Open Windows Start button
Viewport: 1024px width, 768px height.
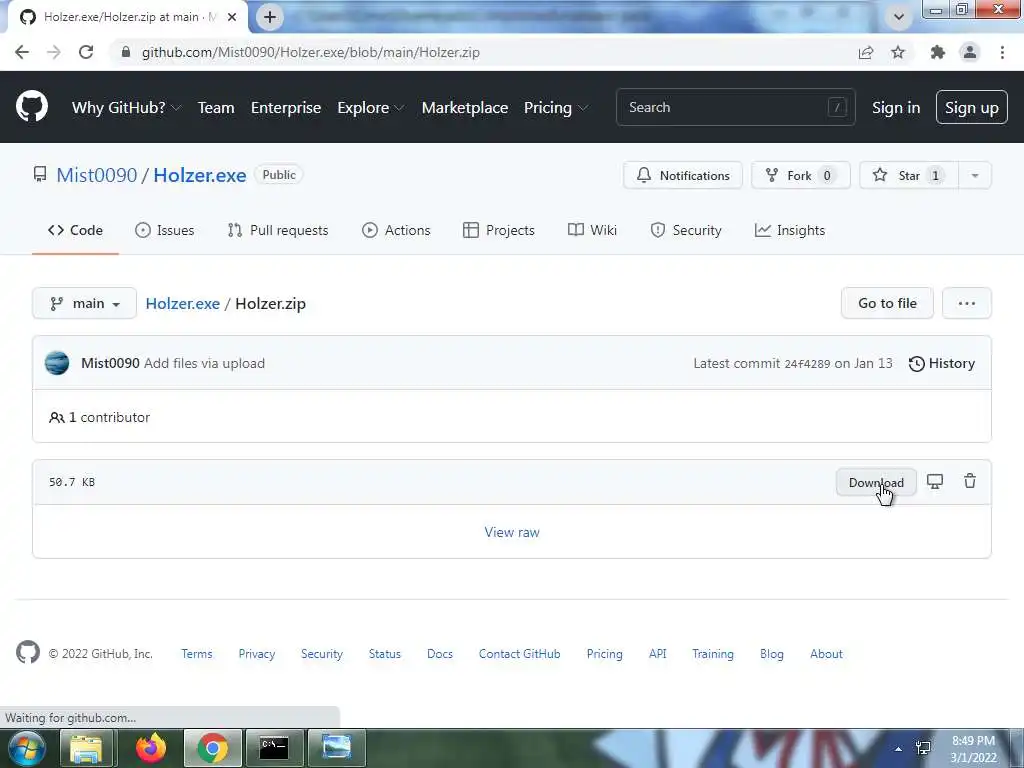coord(26,748)
